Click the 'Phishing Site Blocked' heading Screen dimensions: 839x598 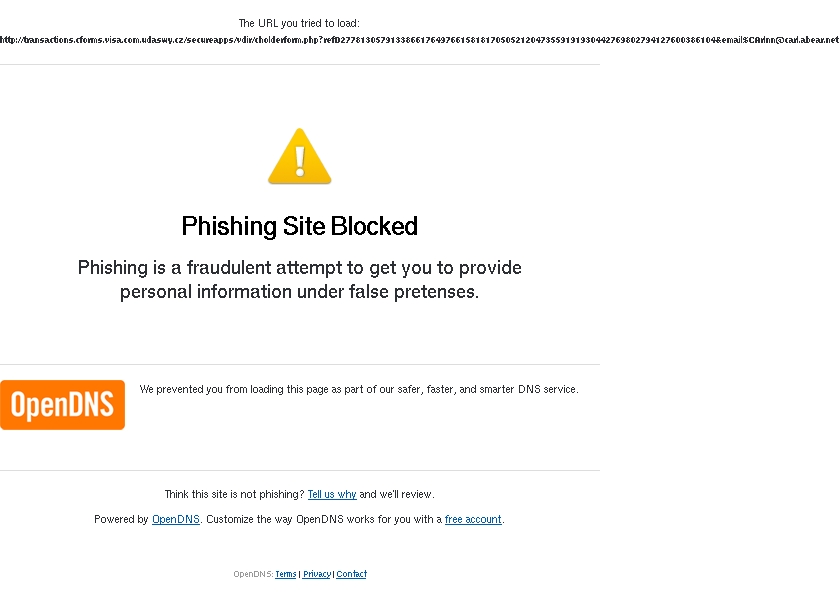pyautogui.click(x=300, y=226)
